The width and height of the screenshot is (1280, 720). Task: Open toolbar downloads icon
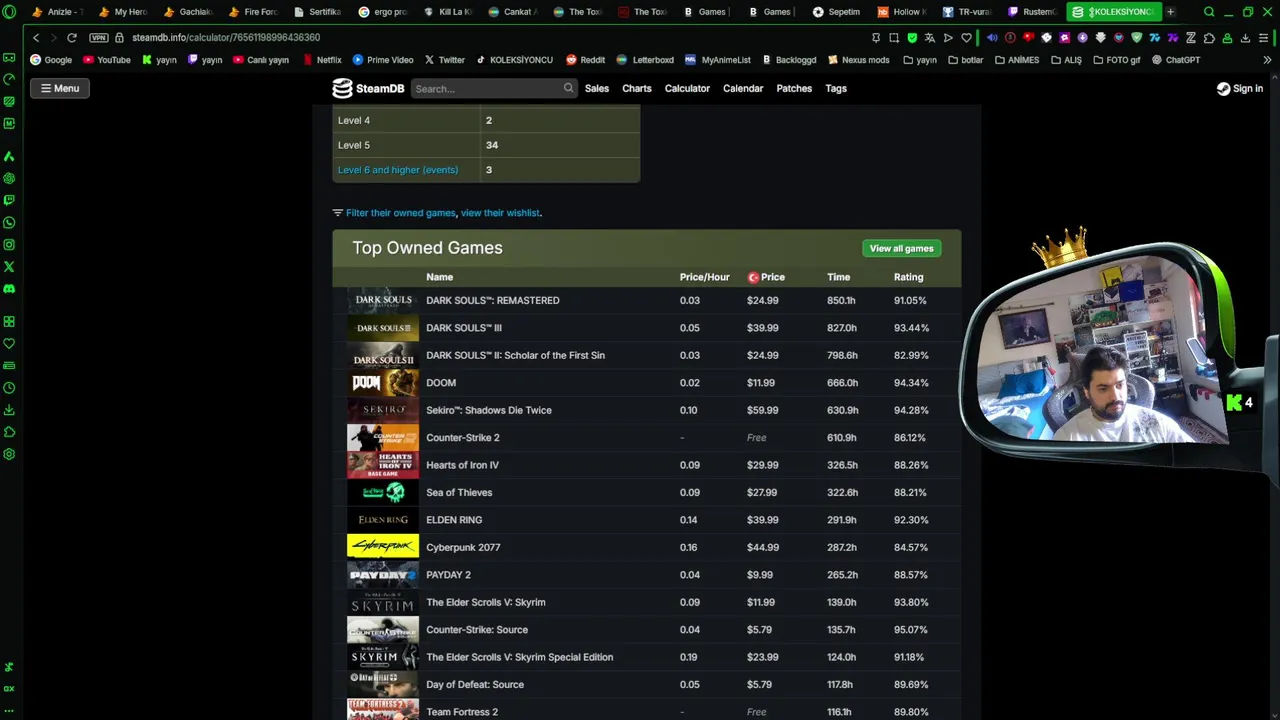coord(1245,38)
